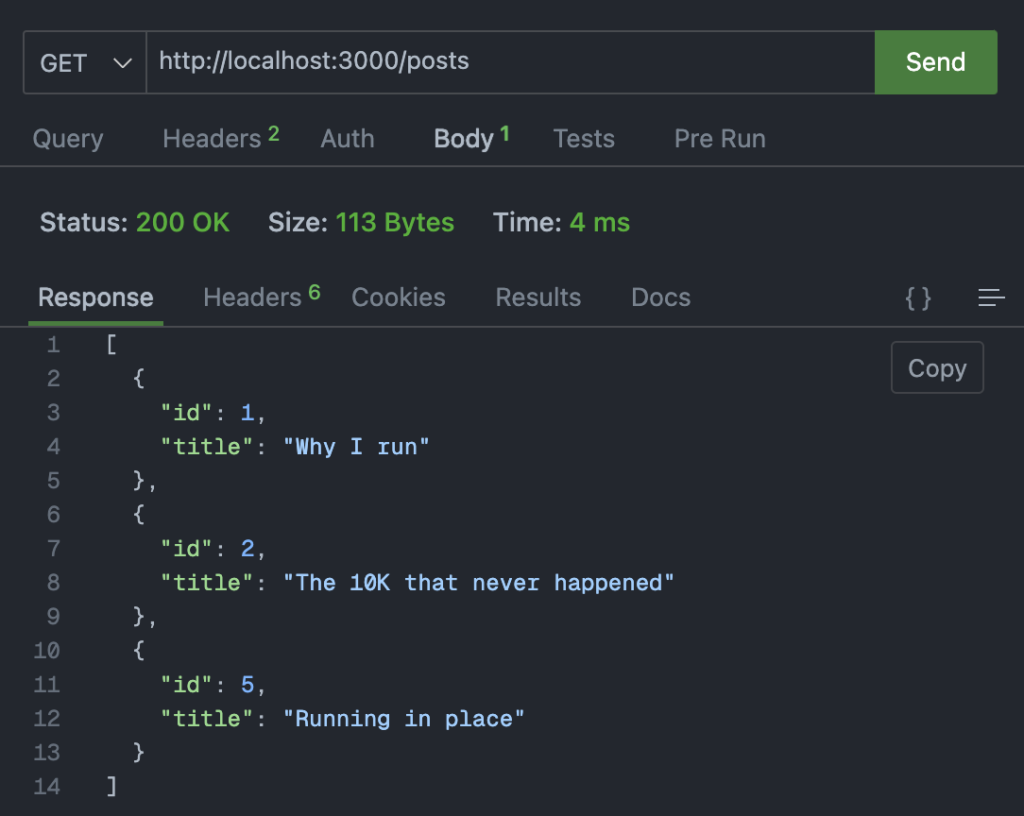Viewport: 1024px width, 816px height.
Task: Select the Response tab
Action: pyautogui.click(x=95, y=297)
